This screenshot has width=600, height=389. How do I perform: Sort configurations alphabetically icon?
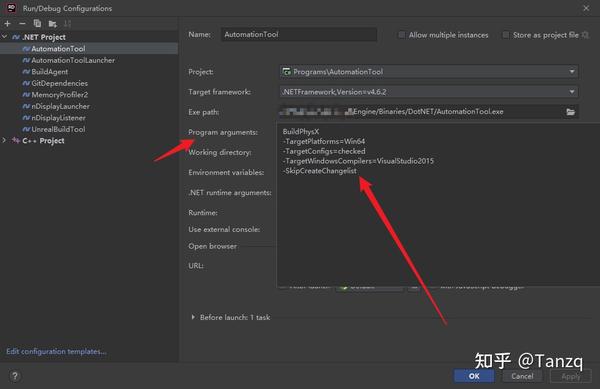tap(67, 24)
